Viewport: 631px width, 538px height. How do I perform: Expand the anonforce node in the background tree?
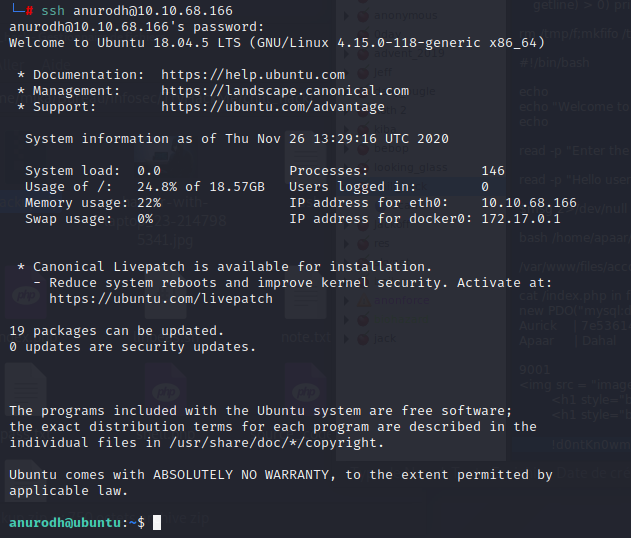coord(346,301)
